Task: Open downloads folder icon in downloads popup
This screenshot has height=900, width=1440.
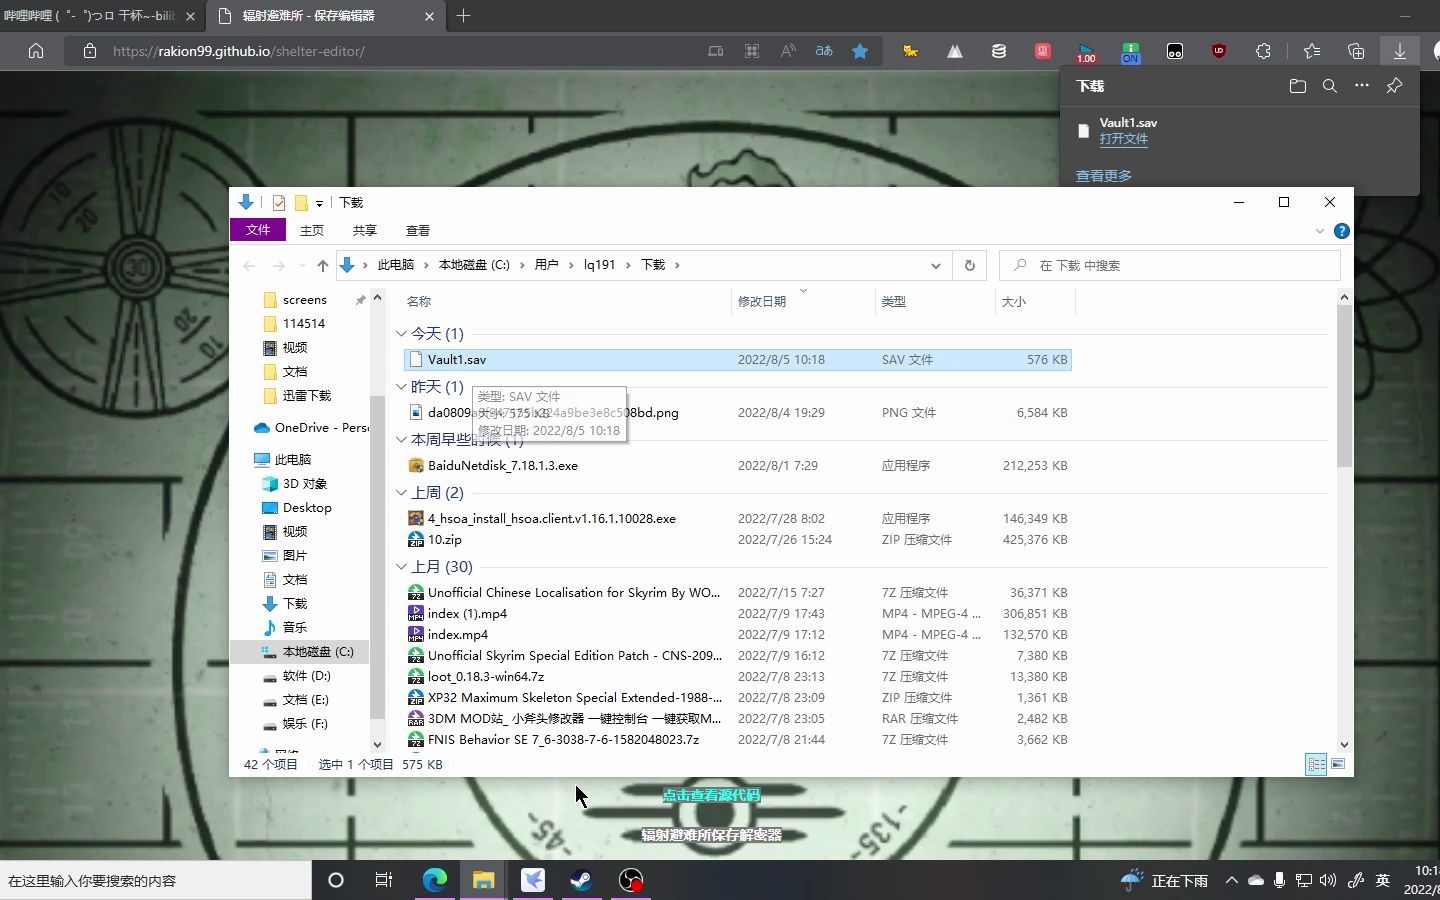Action: click(1297, 86)
